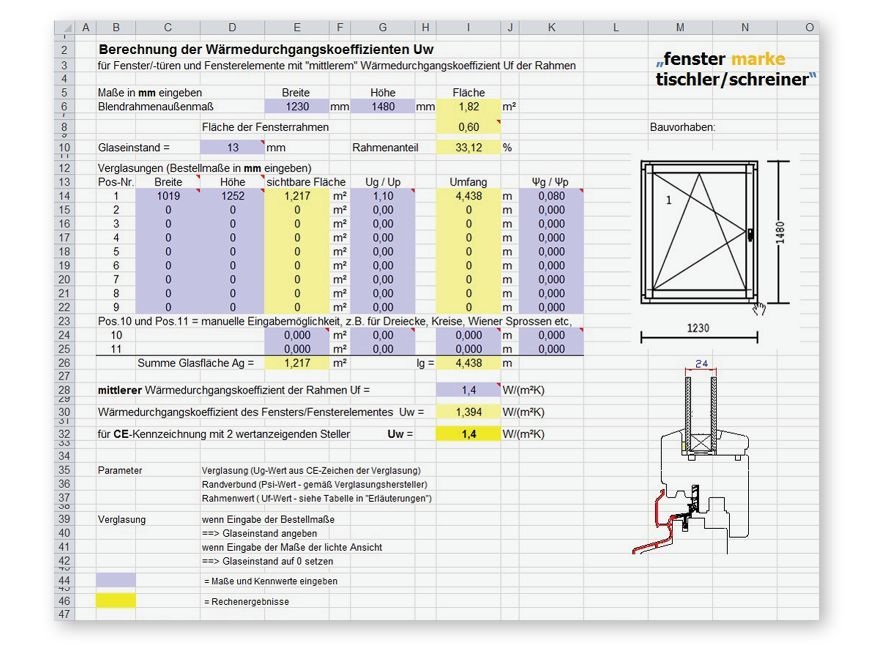Image resolution: width=886 pixels, height=654 pixels.
Task: Select the Höhe cell containing 1480
Action: click(382, 106)
